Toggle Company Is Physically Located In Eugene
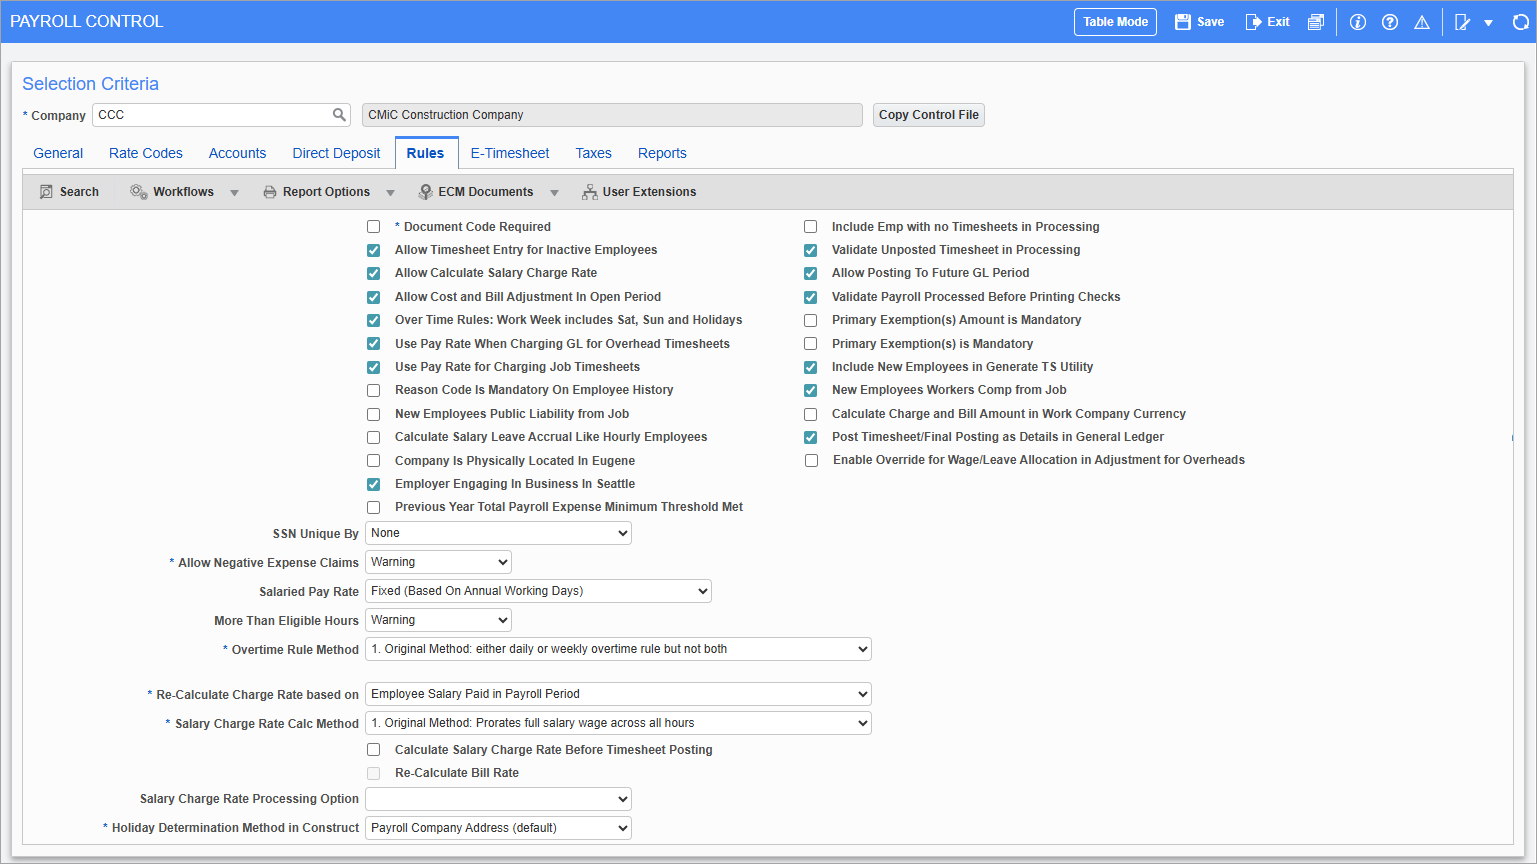The height and width of the screenshot is (864, 1537). click(373, 460)
